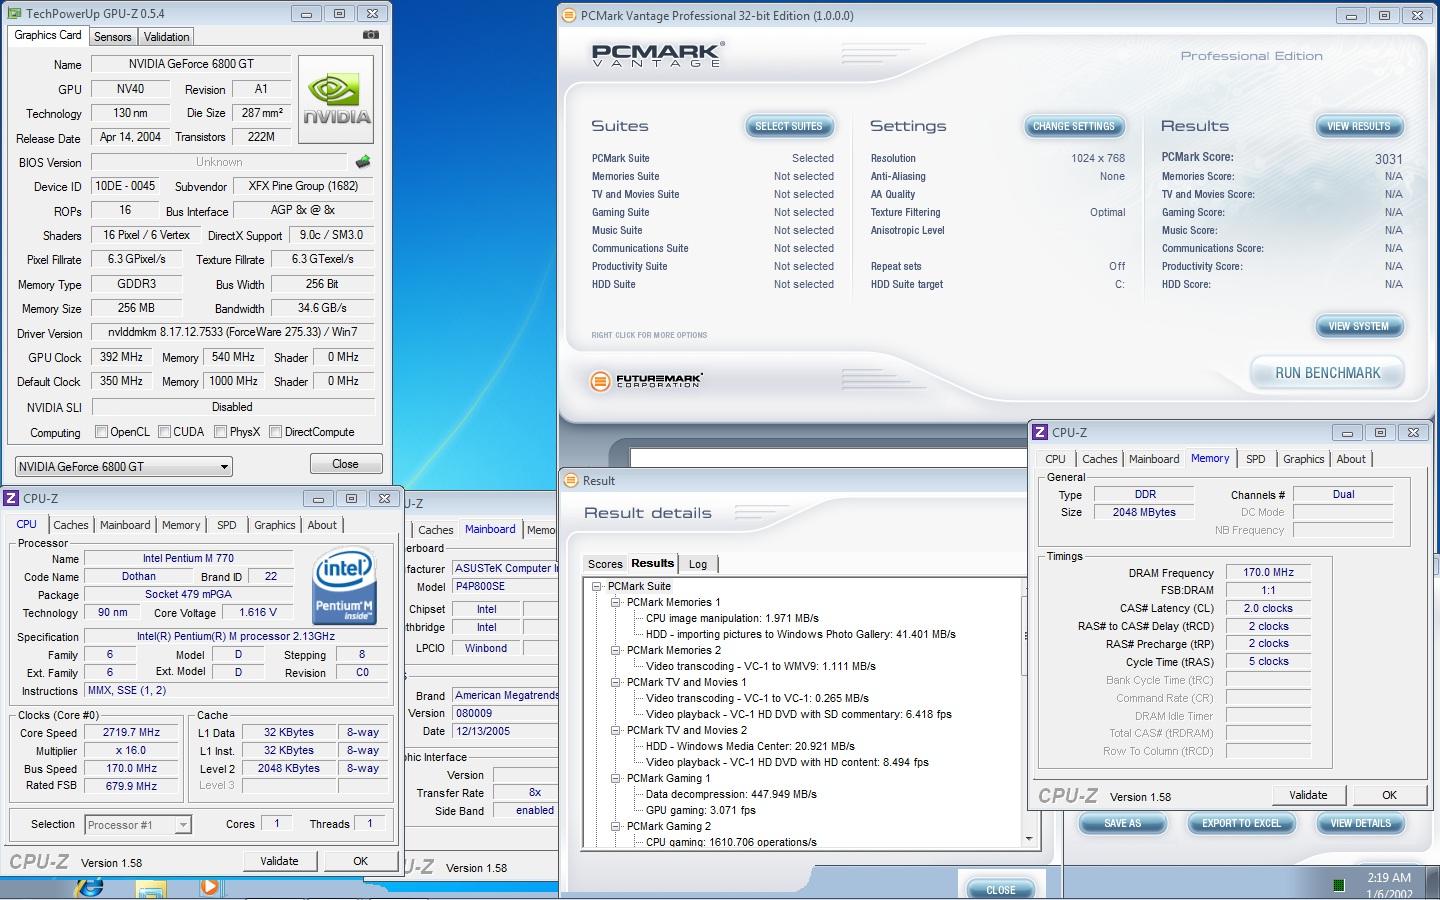Toggle the DirectCompute checkbox
The image size is (1440, 900).
coord(275,432)
